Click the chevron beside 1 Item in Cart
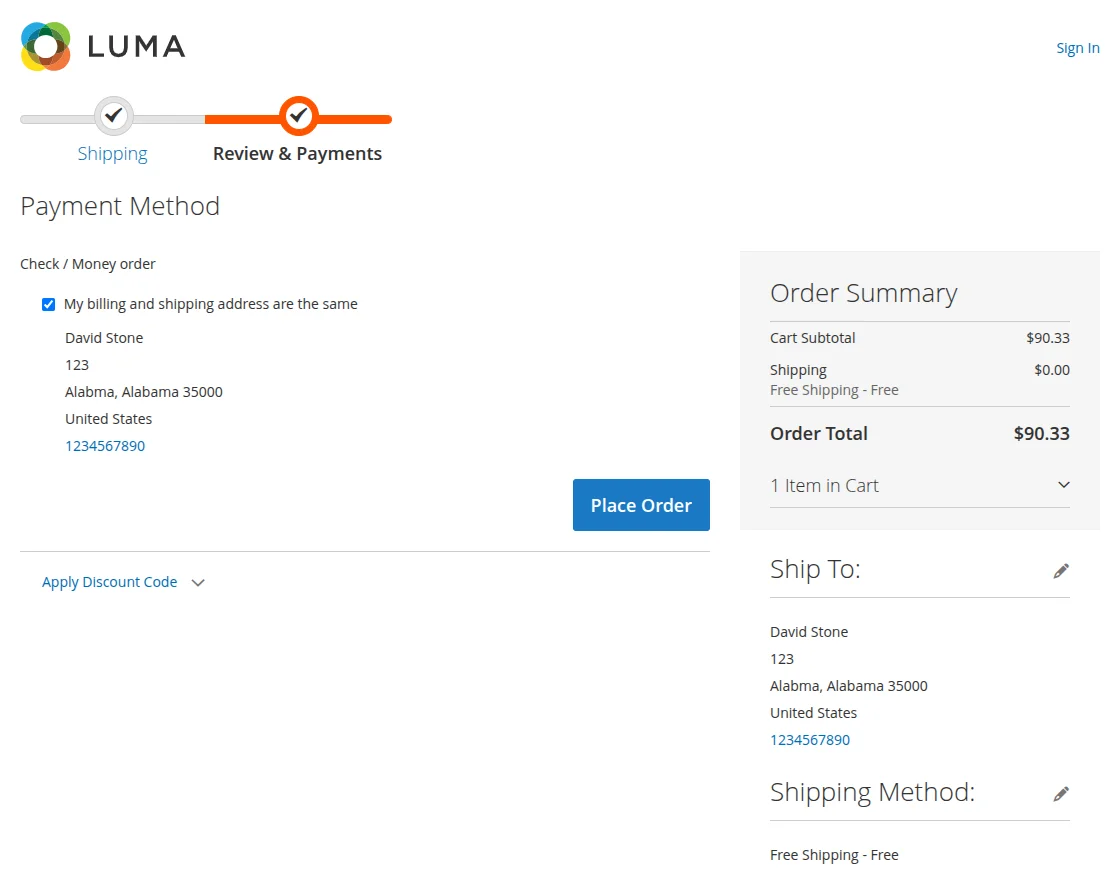Screen dimensions: 1120x880 point(1063,484)
